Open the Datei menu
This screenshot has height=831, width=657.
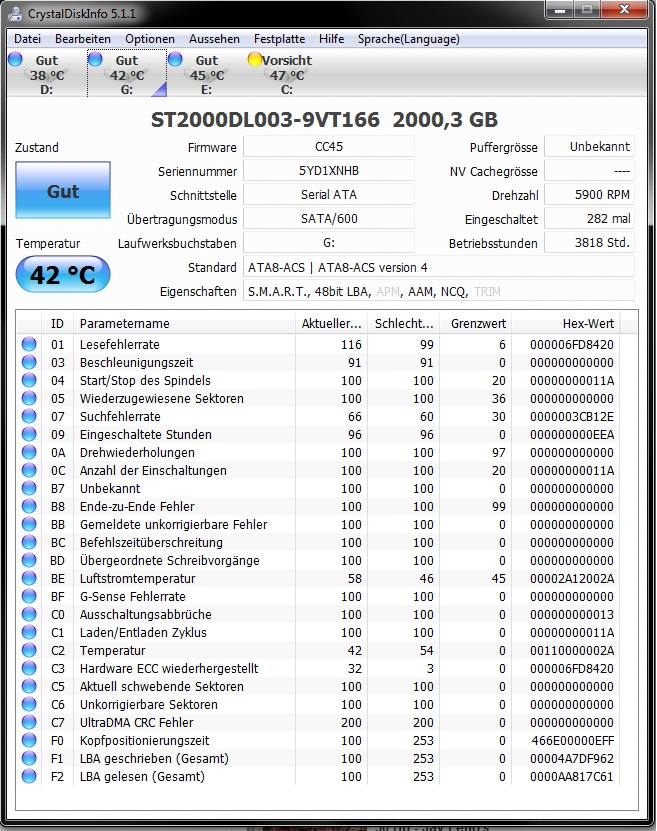[28, 39]
